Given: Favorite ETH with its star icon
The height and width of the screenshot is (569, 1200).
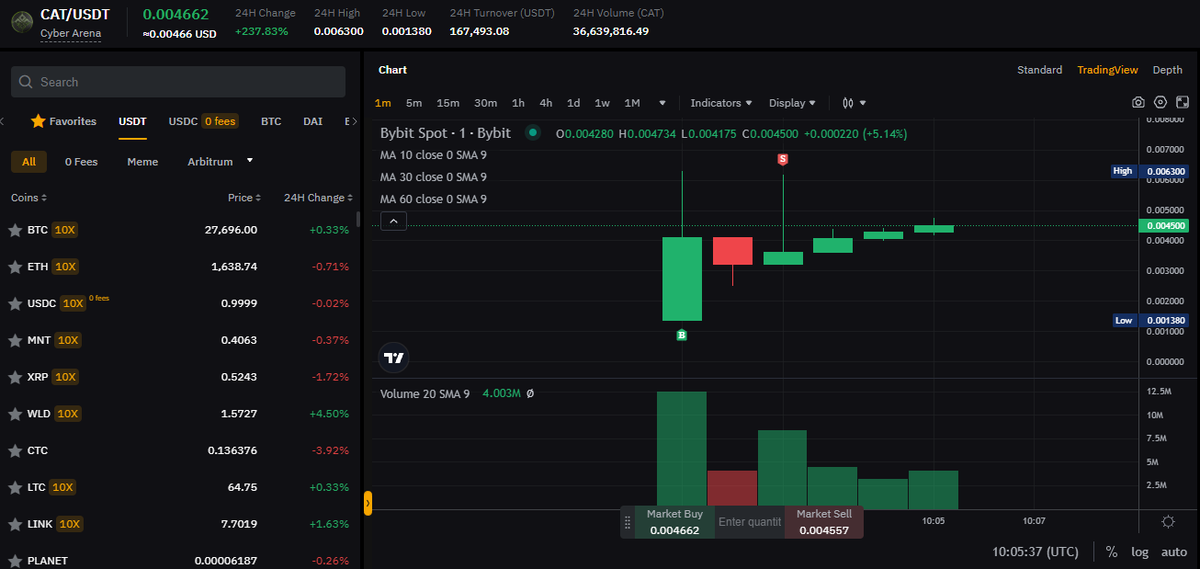Looking at the screenshot, I should 15,267.
